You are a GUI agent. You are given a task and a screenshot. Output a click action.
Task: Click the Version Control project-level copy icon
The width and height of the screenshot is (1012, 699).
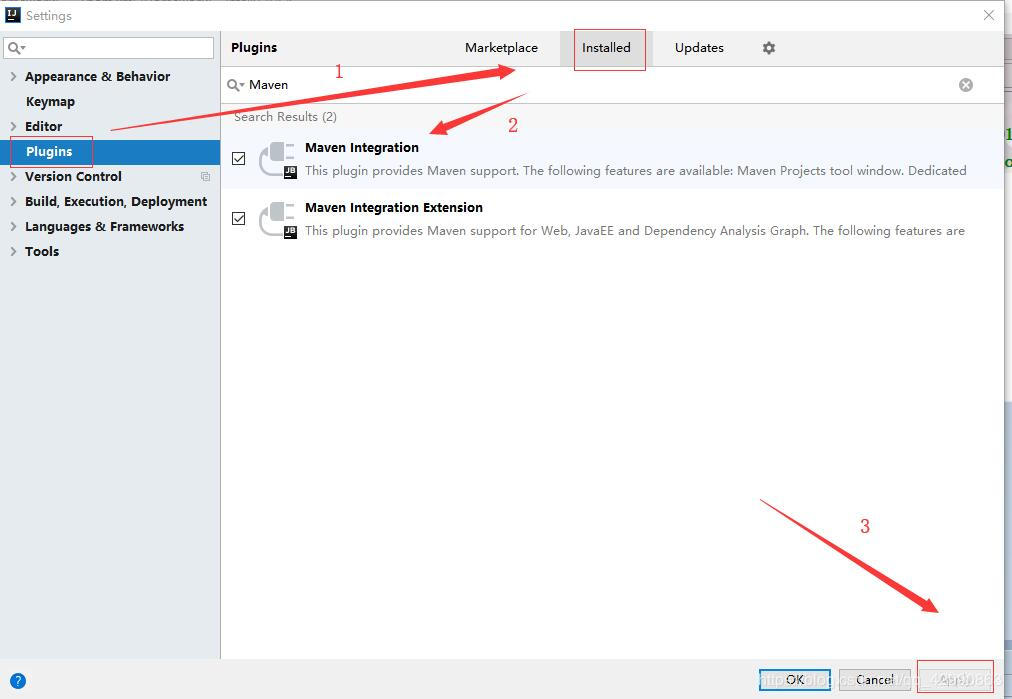(205, 176)
